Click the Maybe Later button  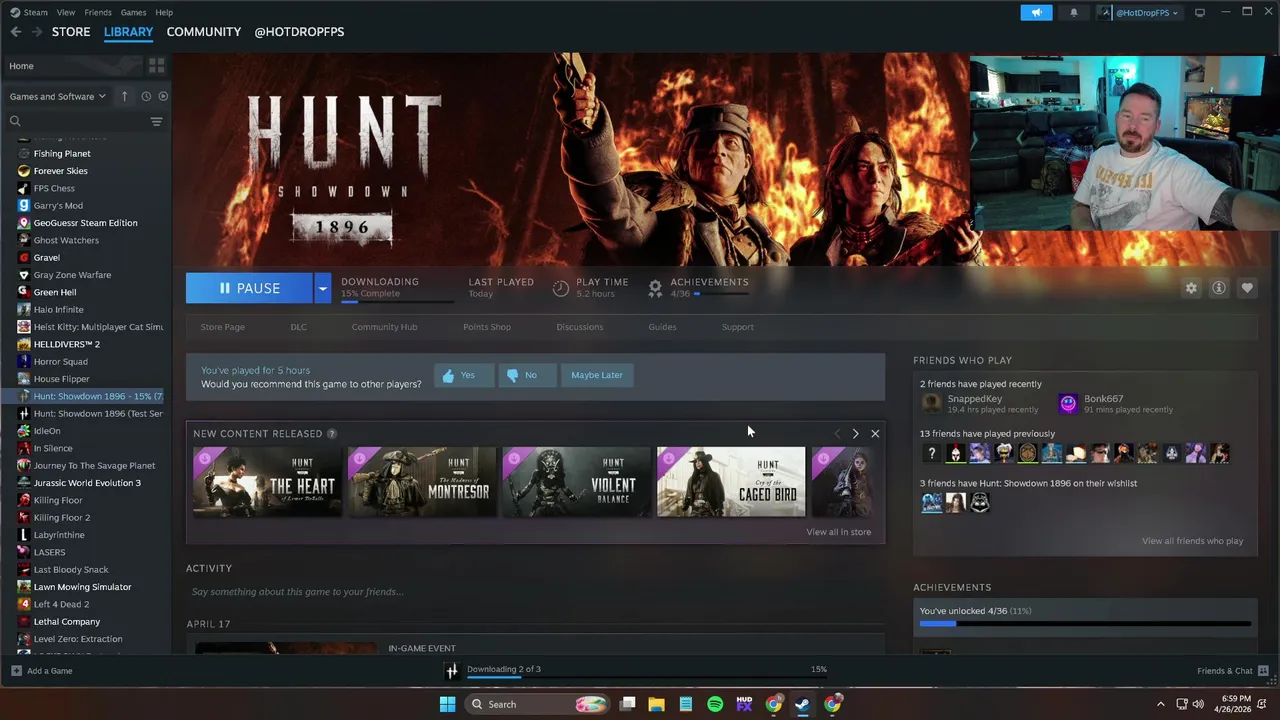click(597, 375)
